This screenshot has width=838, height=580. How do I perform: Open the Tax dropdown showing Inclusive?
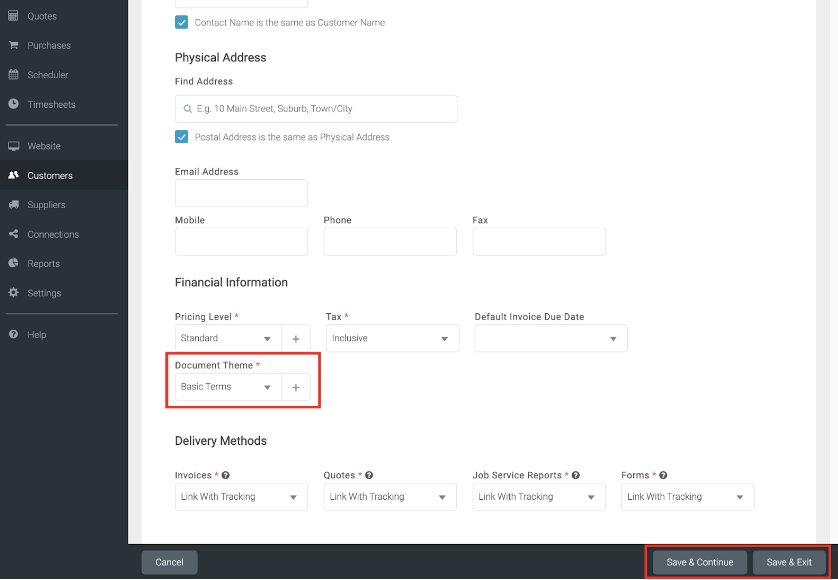[392, 338]
